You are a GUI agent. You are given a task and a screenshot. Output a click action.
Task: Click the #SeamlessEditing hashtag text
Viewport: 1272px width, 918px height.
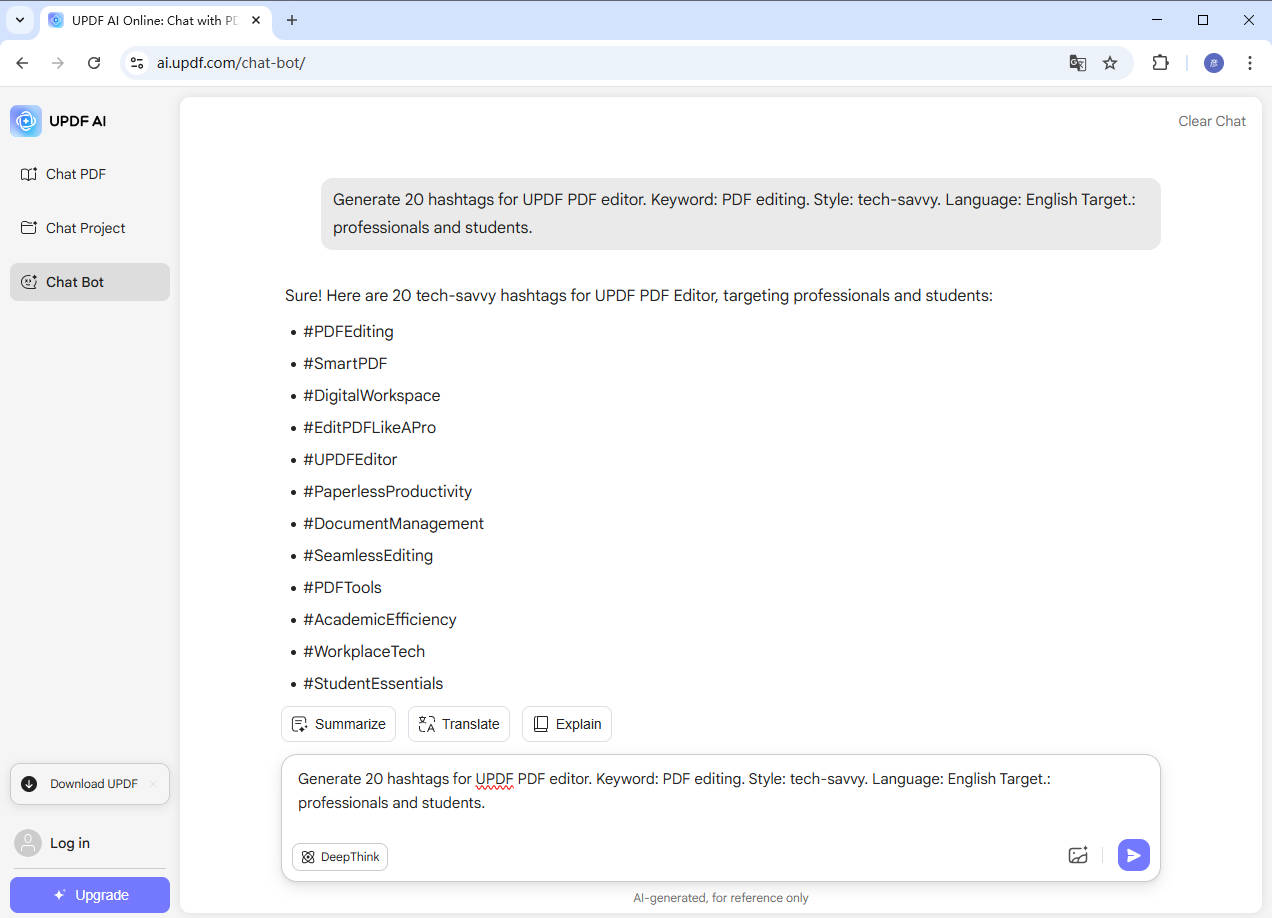[368, 555]
